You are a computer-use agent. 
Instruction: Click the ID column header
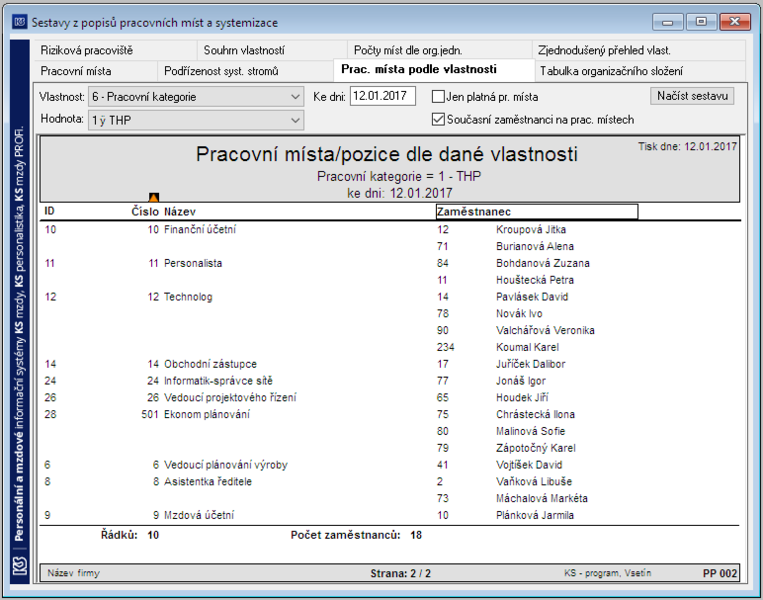[x=50, y=211]
